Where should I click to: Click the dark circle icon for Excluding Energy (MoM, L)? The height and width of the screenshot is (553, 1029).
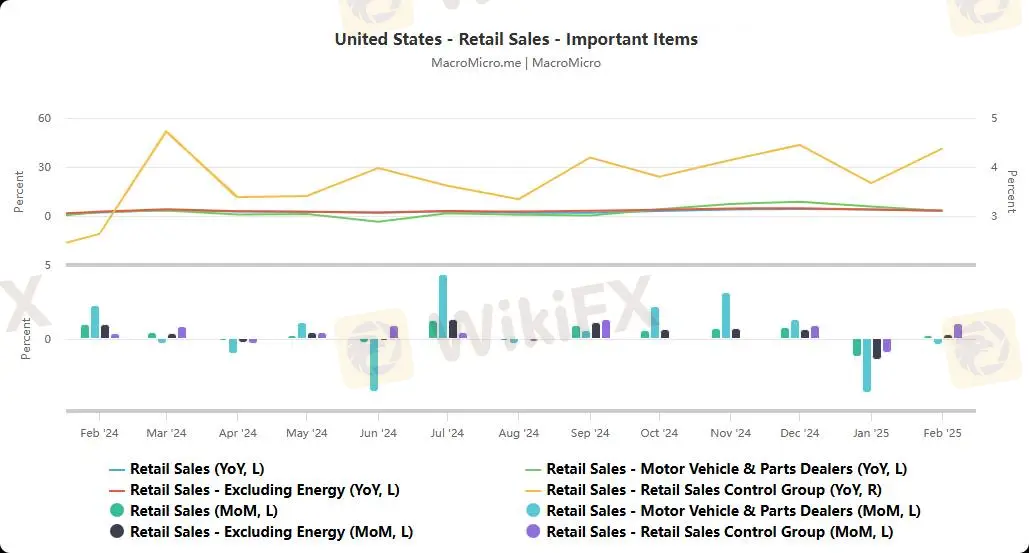click(117, 532)
